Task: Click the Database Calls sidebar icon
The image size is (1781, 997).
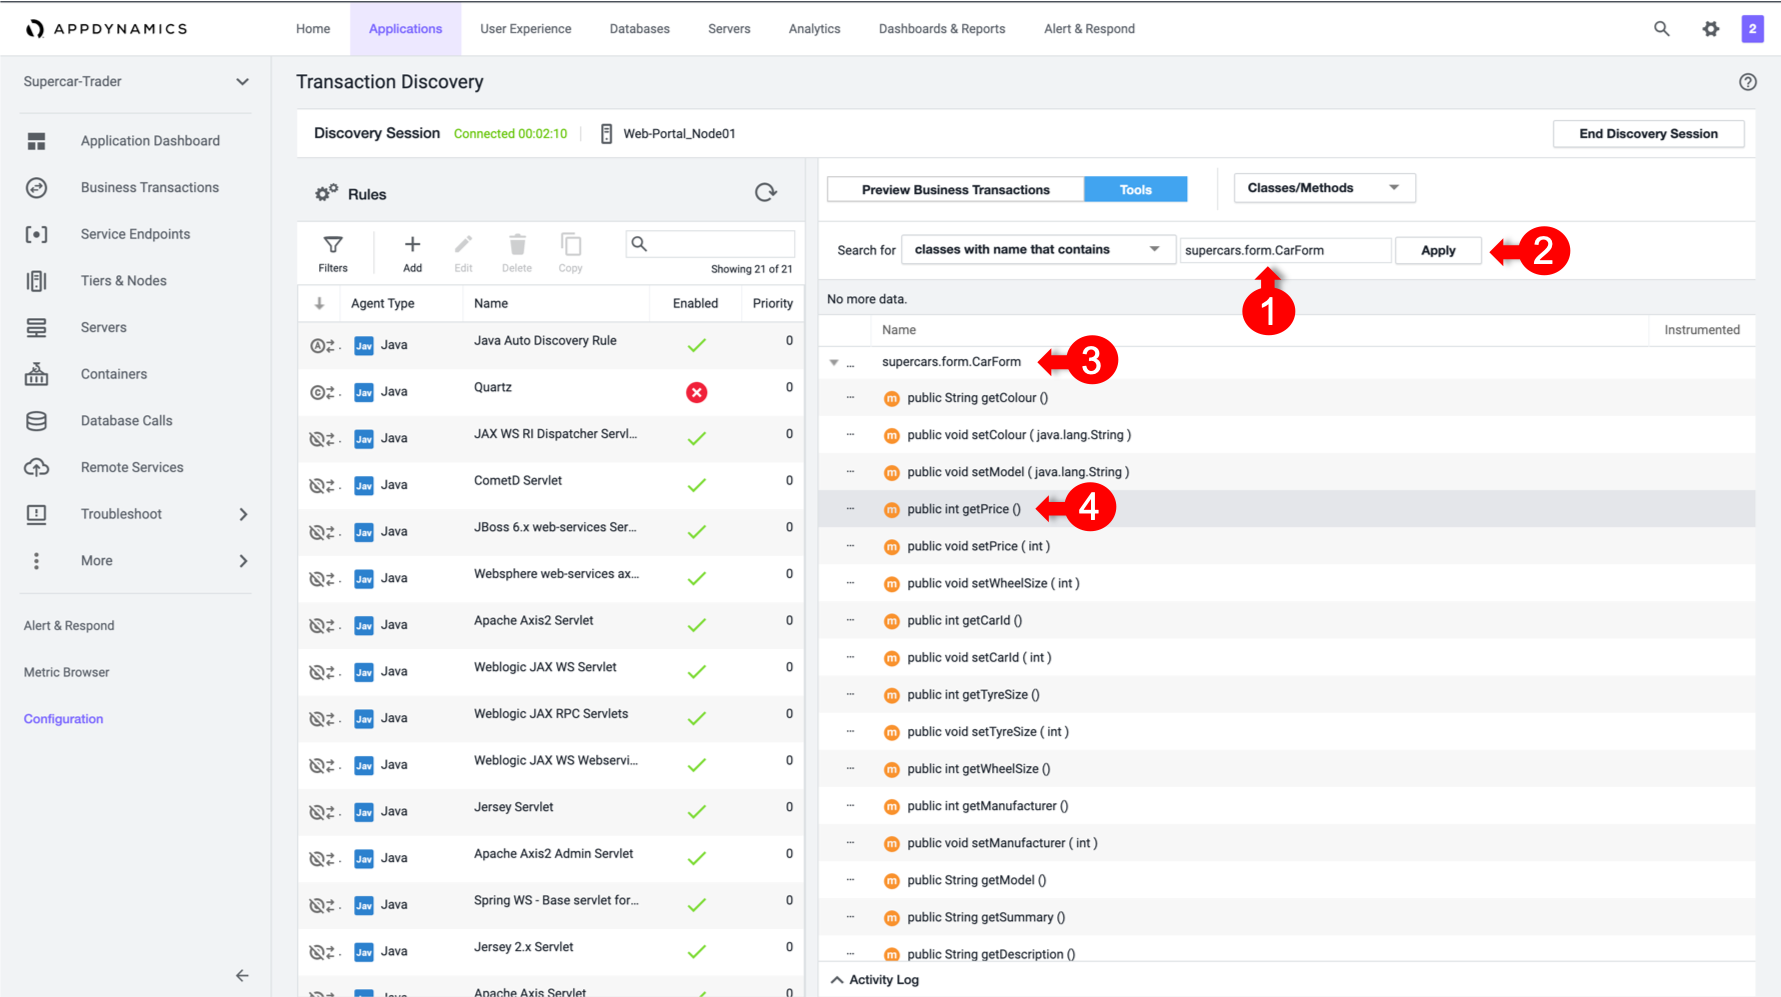Action: click(37, 421)
